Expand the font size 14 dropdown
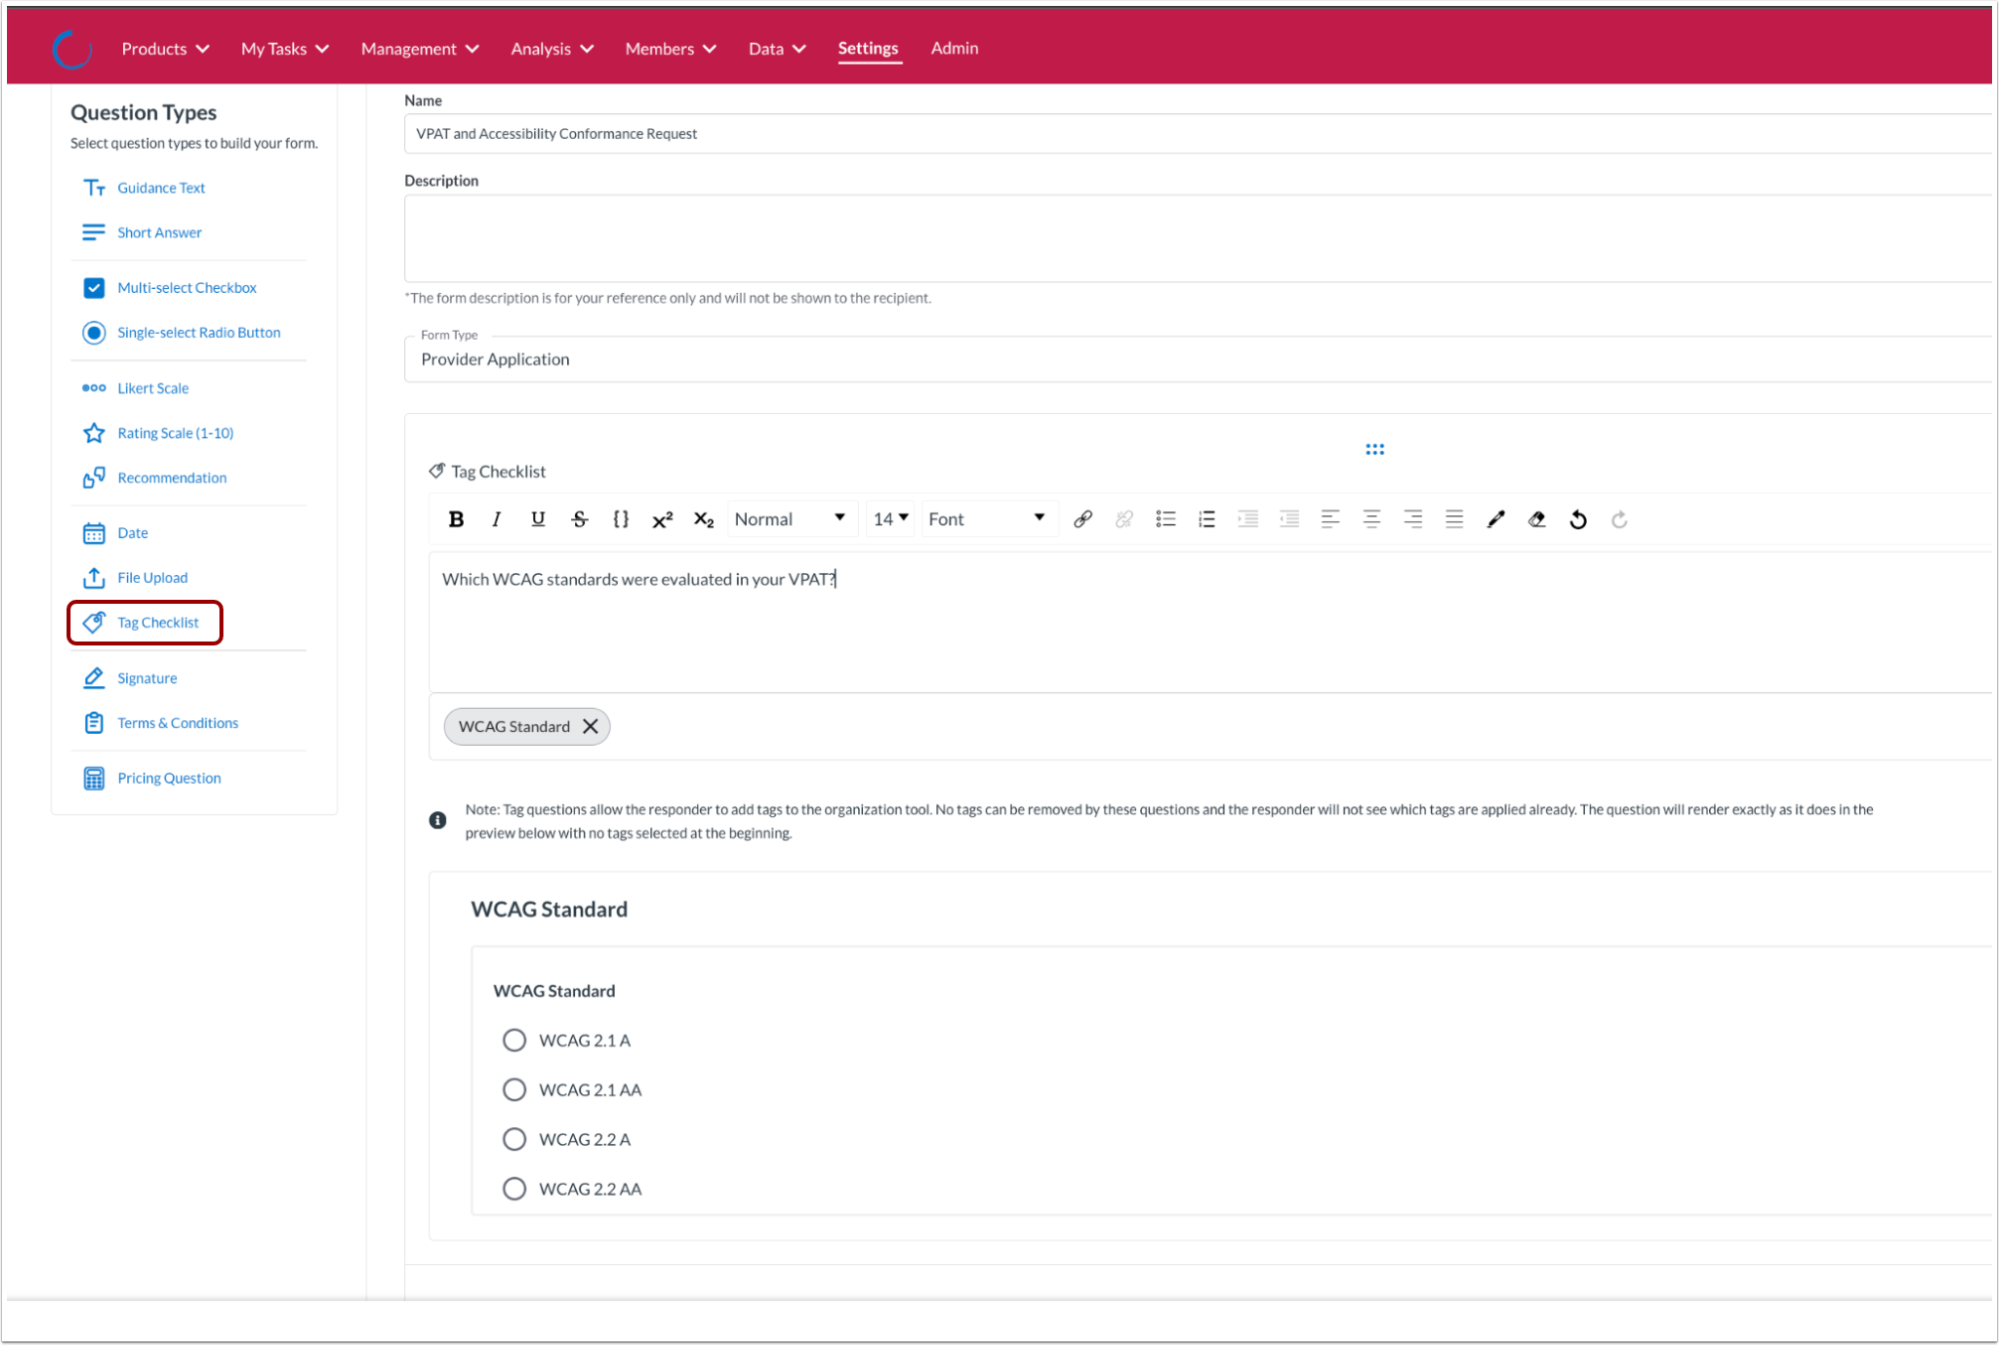 889,519
